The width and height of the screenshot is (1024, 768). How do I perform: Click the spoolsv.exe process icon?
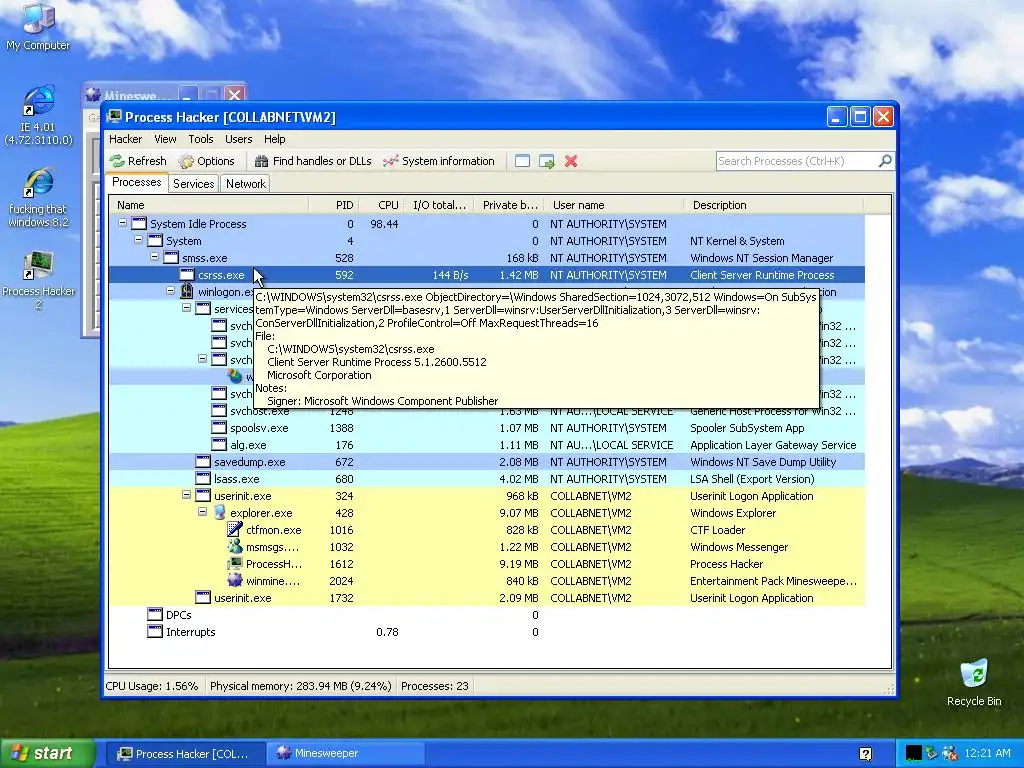[x=219, y=428]
